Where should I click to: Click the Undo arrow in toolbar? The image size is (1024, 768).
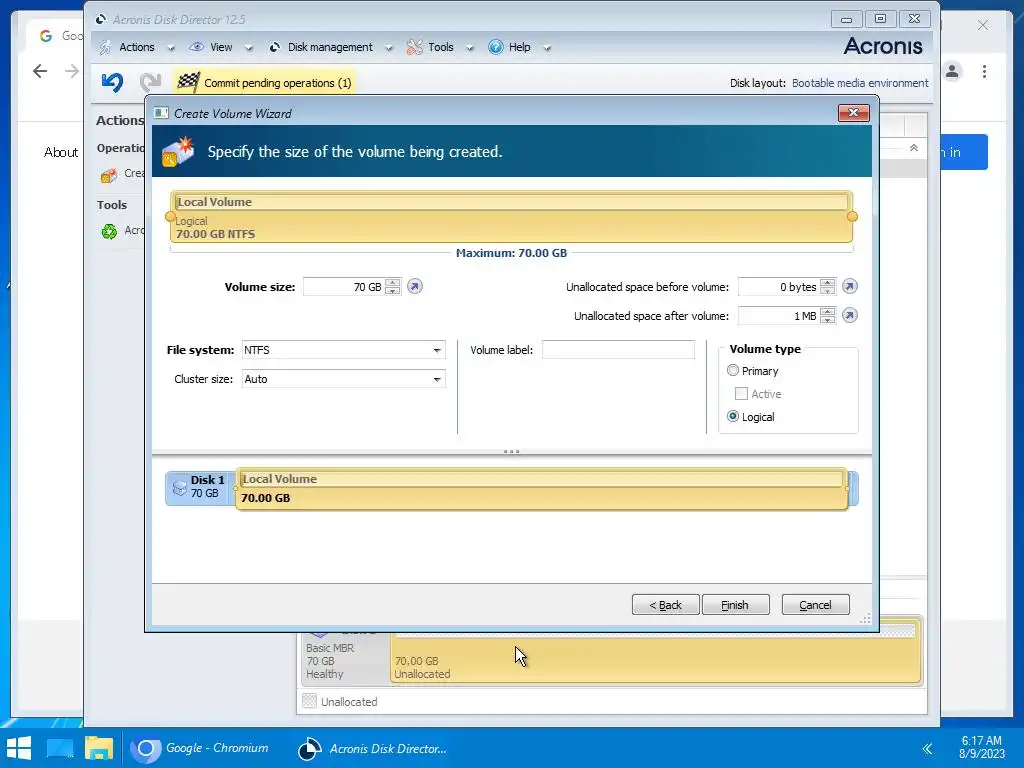(112, 82)
